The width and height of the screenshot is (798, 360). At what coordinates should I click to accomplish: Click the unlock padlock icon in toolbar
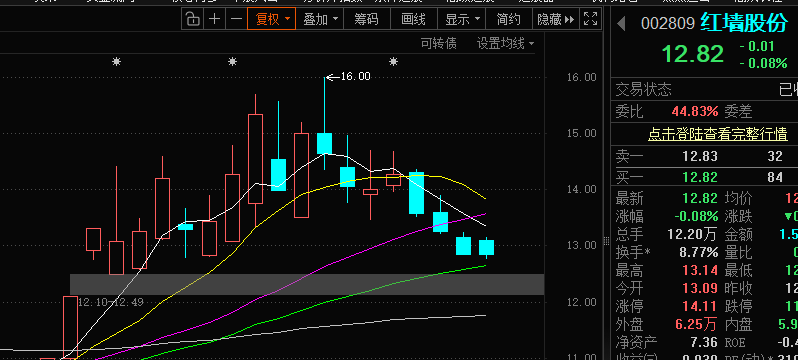point(192,19)
